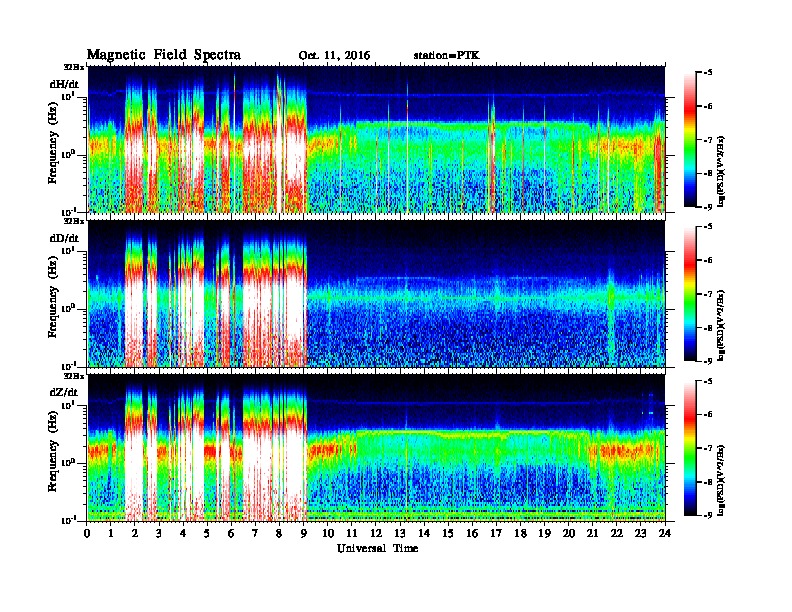The image size is (792, 612).
Task: Click the color bar beside the dZ/dt panel
Action: click(x=690, y=448)
